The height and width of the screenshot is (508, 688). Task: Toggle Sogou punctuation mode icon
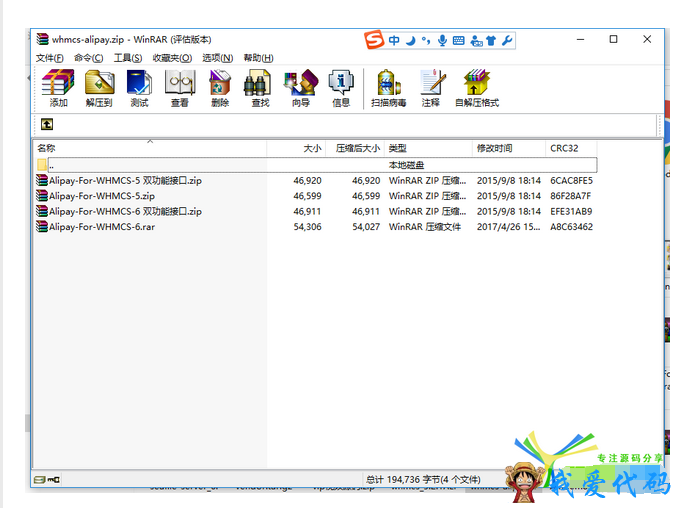click(426, 41)
